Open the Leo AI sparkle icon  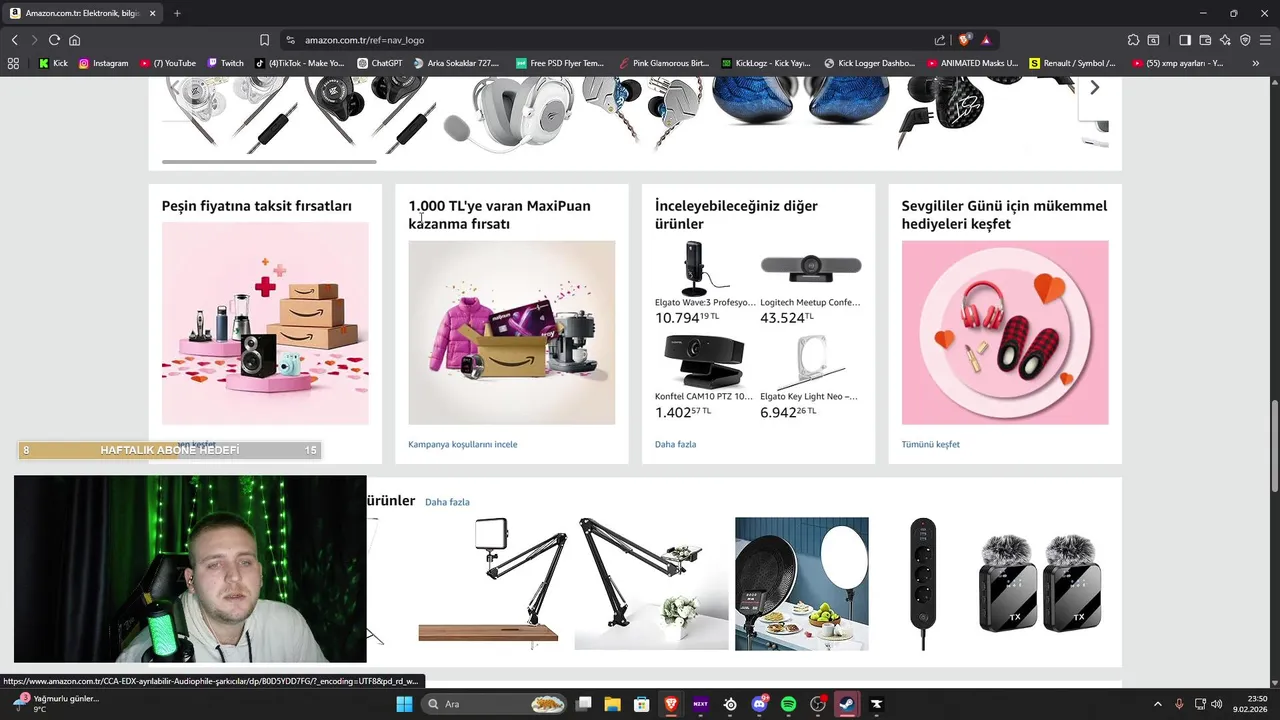coord(1225,40)
